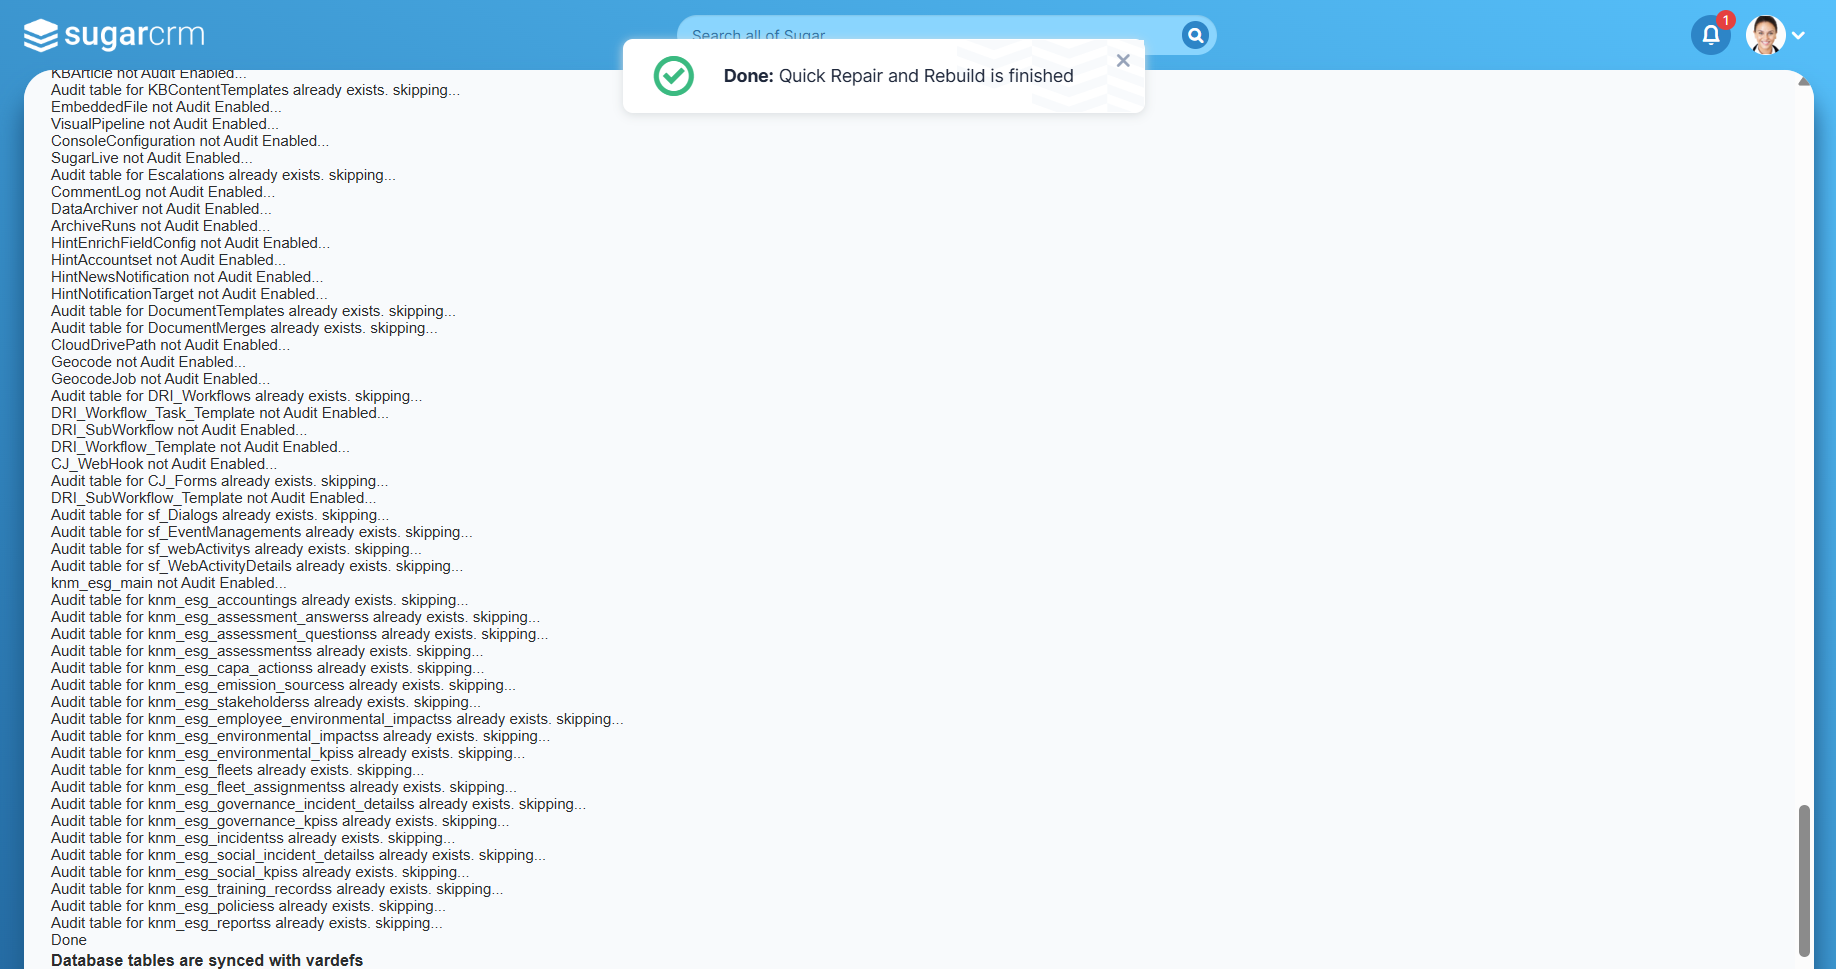This screenshot has width=1836, height=969.
Task: Click 'Audit table for Escalations already exists' line
Action: 223,175
